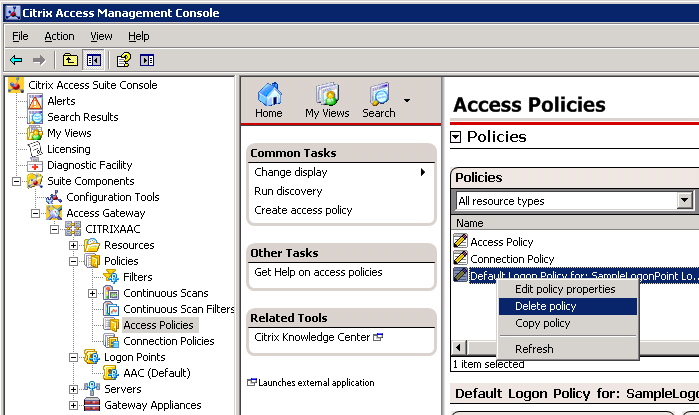Viewport: 699px width, 415px height.
Task: Open the All resource types dropdown
Action: (x=685, y=201)
